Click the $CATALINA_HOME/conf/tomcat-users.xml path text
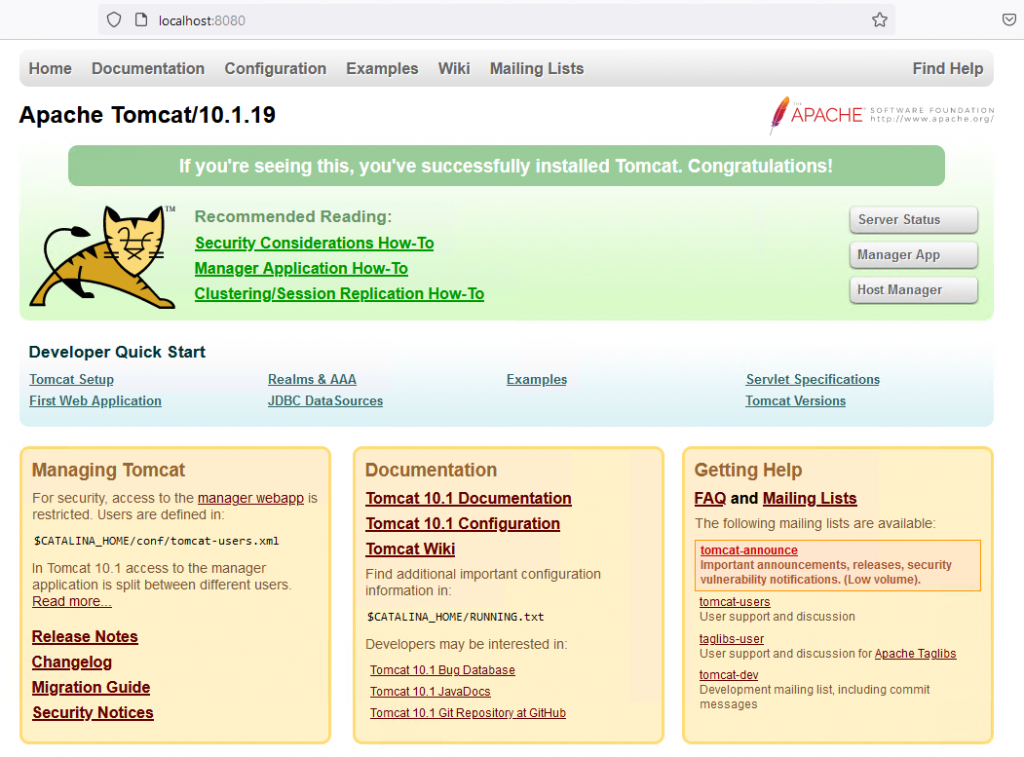Screen dimensions: 1024x757 pyautogui.click(x=156, y=541)
